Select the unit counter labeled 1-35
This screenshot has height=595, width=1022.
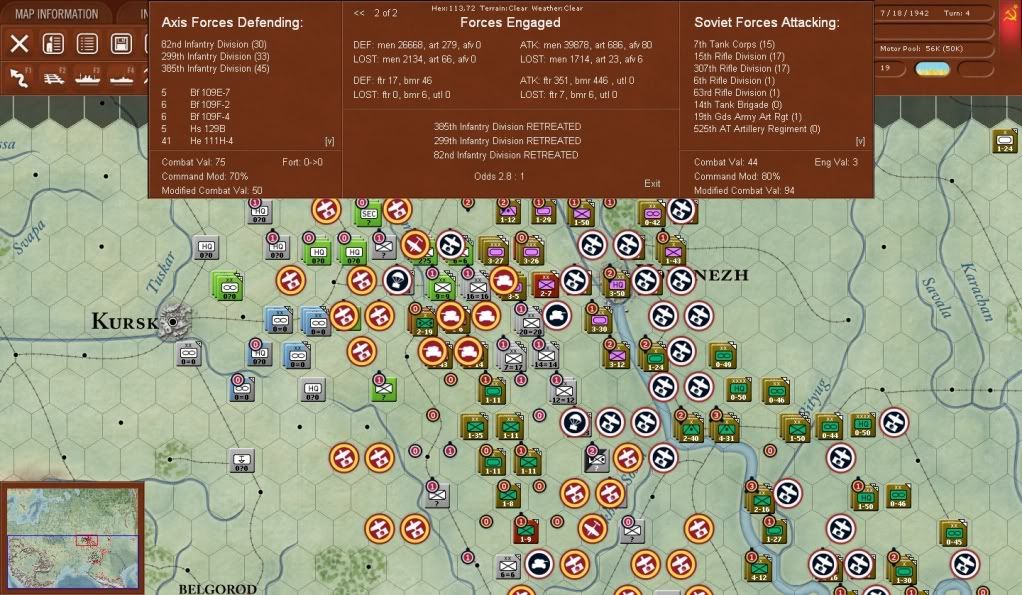pos(474,427)
